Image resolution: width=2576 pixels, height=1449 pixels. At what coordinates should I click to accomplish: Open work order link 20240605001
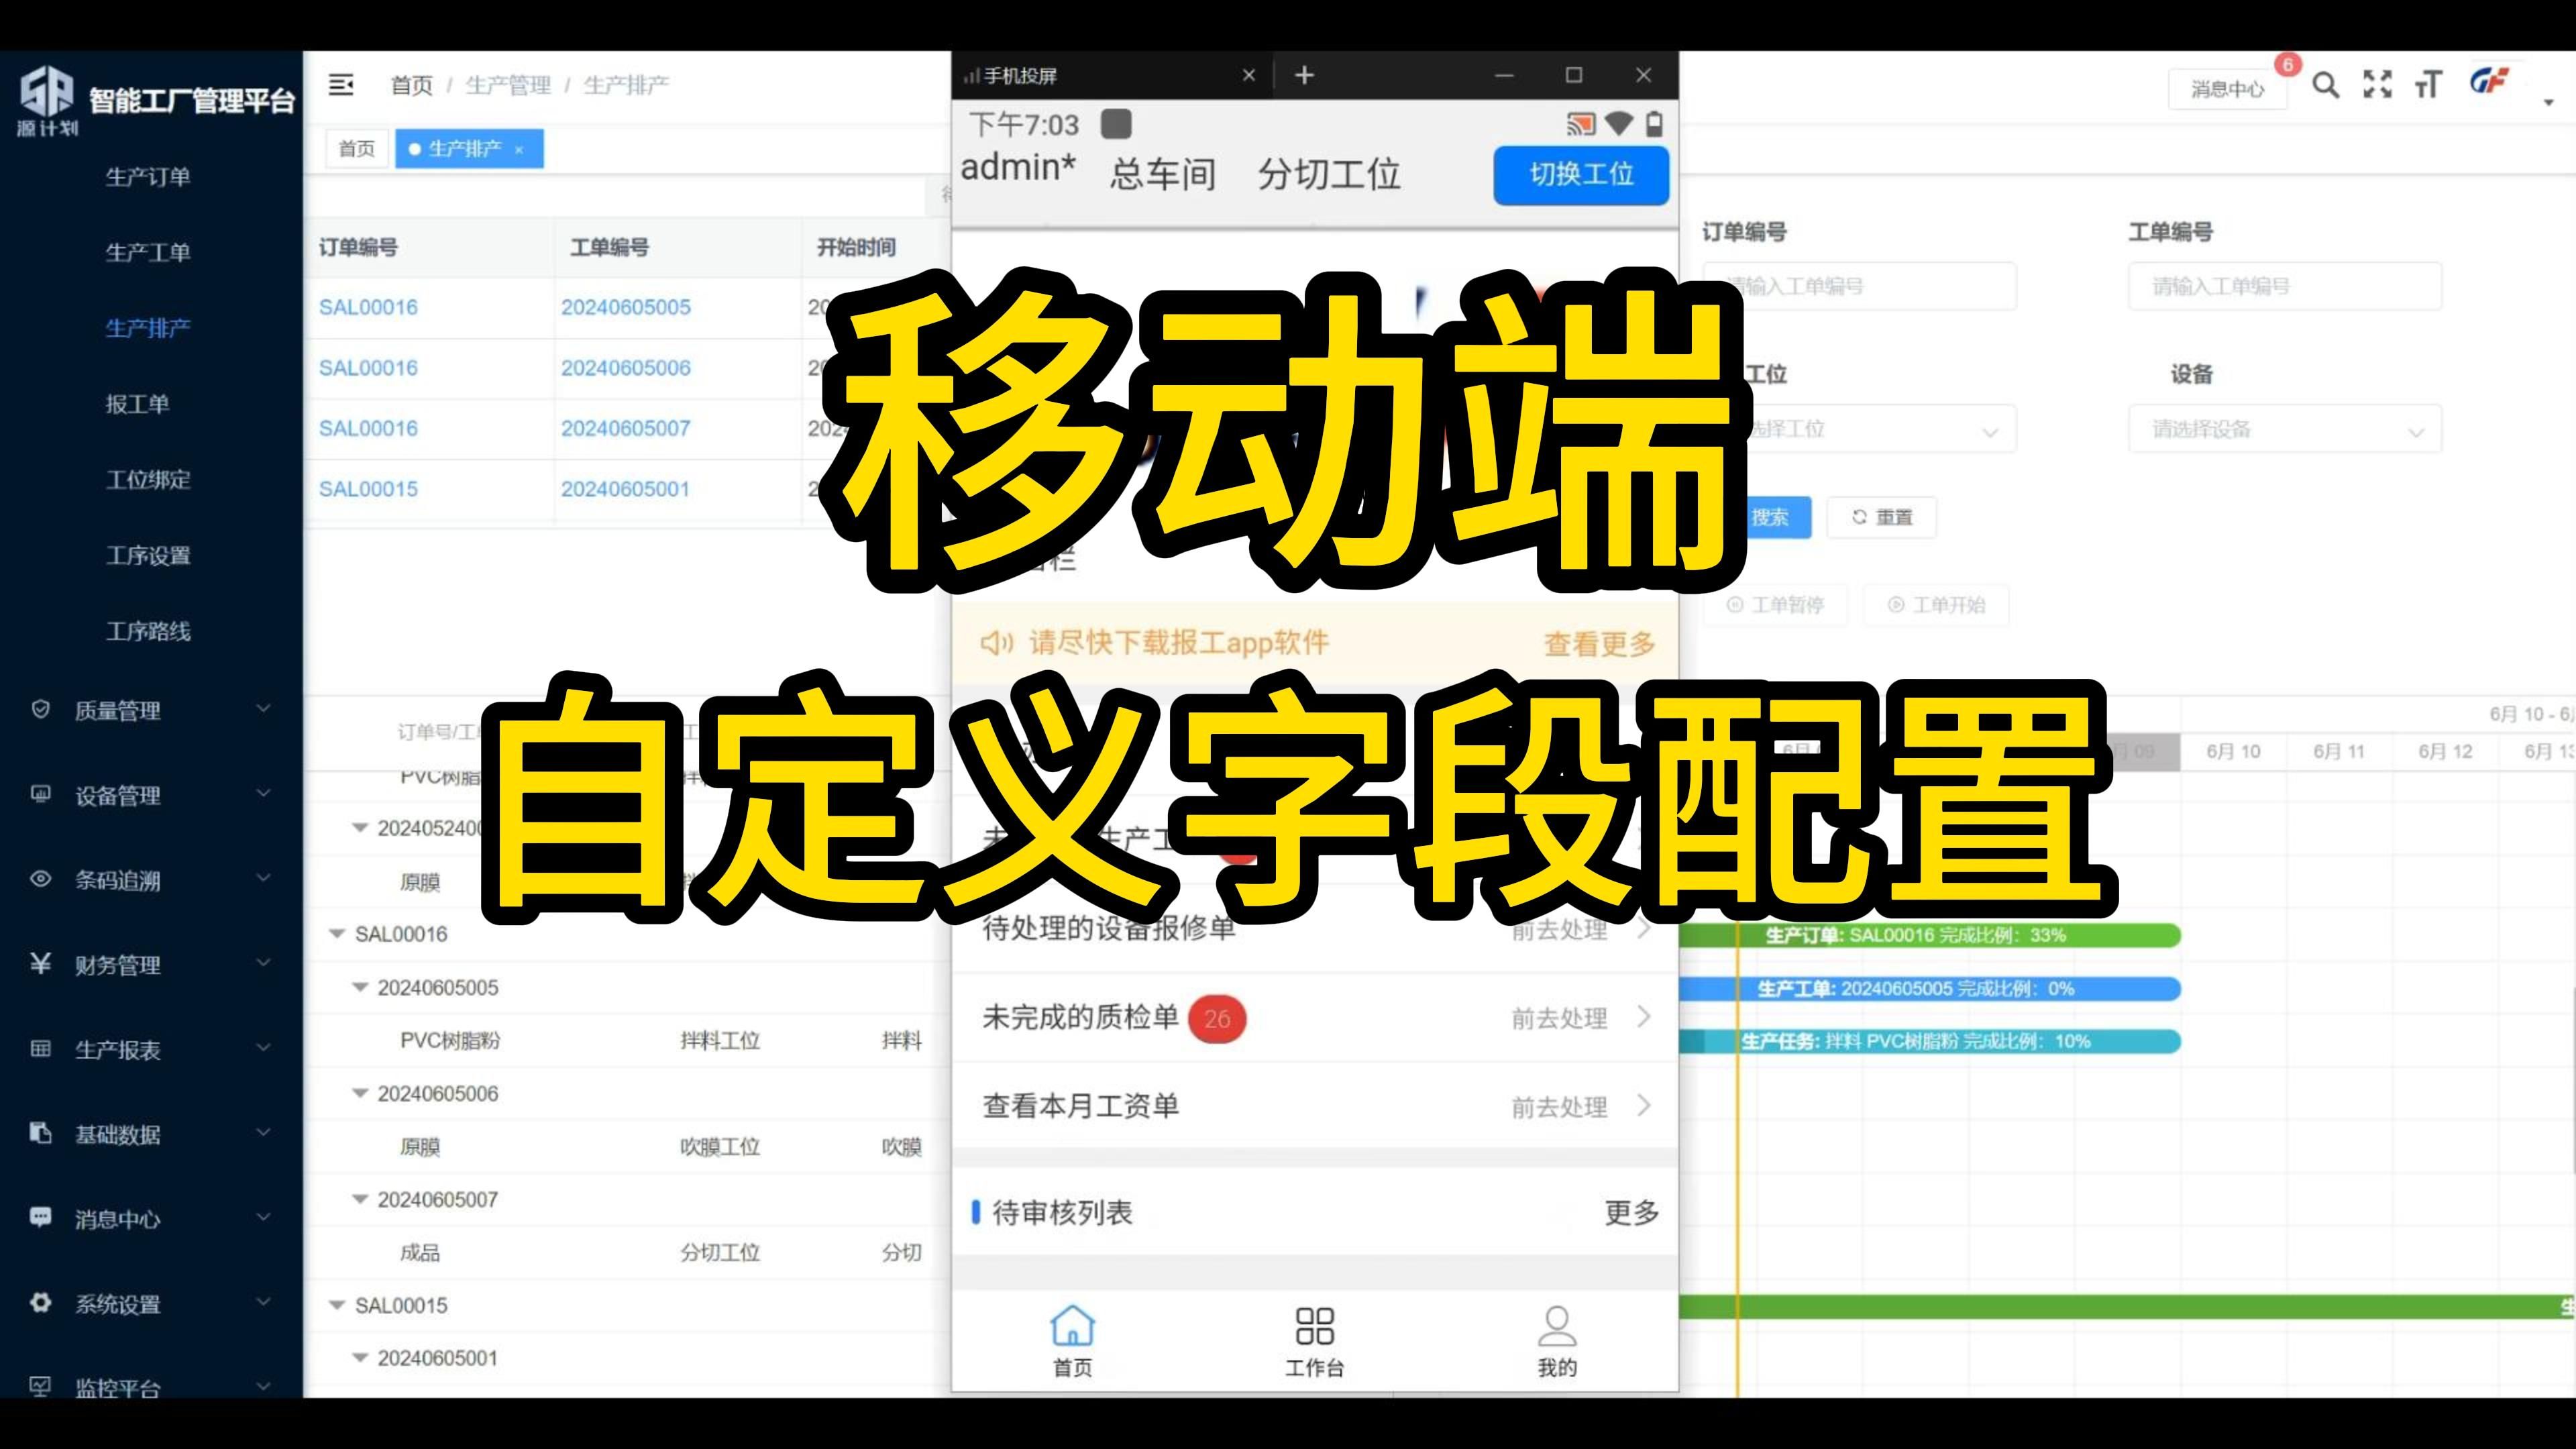click(x=625, y=489)
